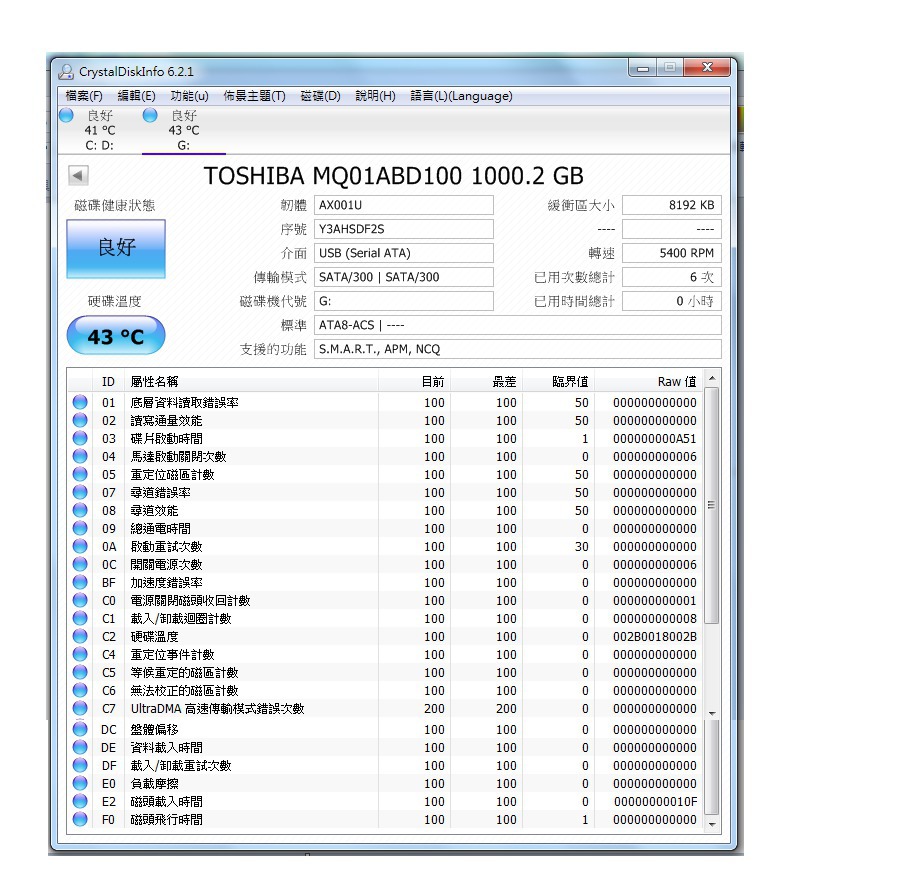Viewport: 912px width, 895px height.
Task: Click the power on count field 6 次
Action: click(x=672, y=277)
